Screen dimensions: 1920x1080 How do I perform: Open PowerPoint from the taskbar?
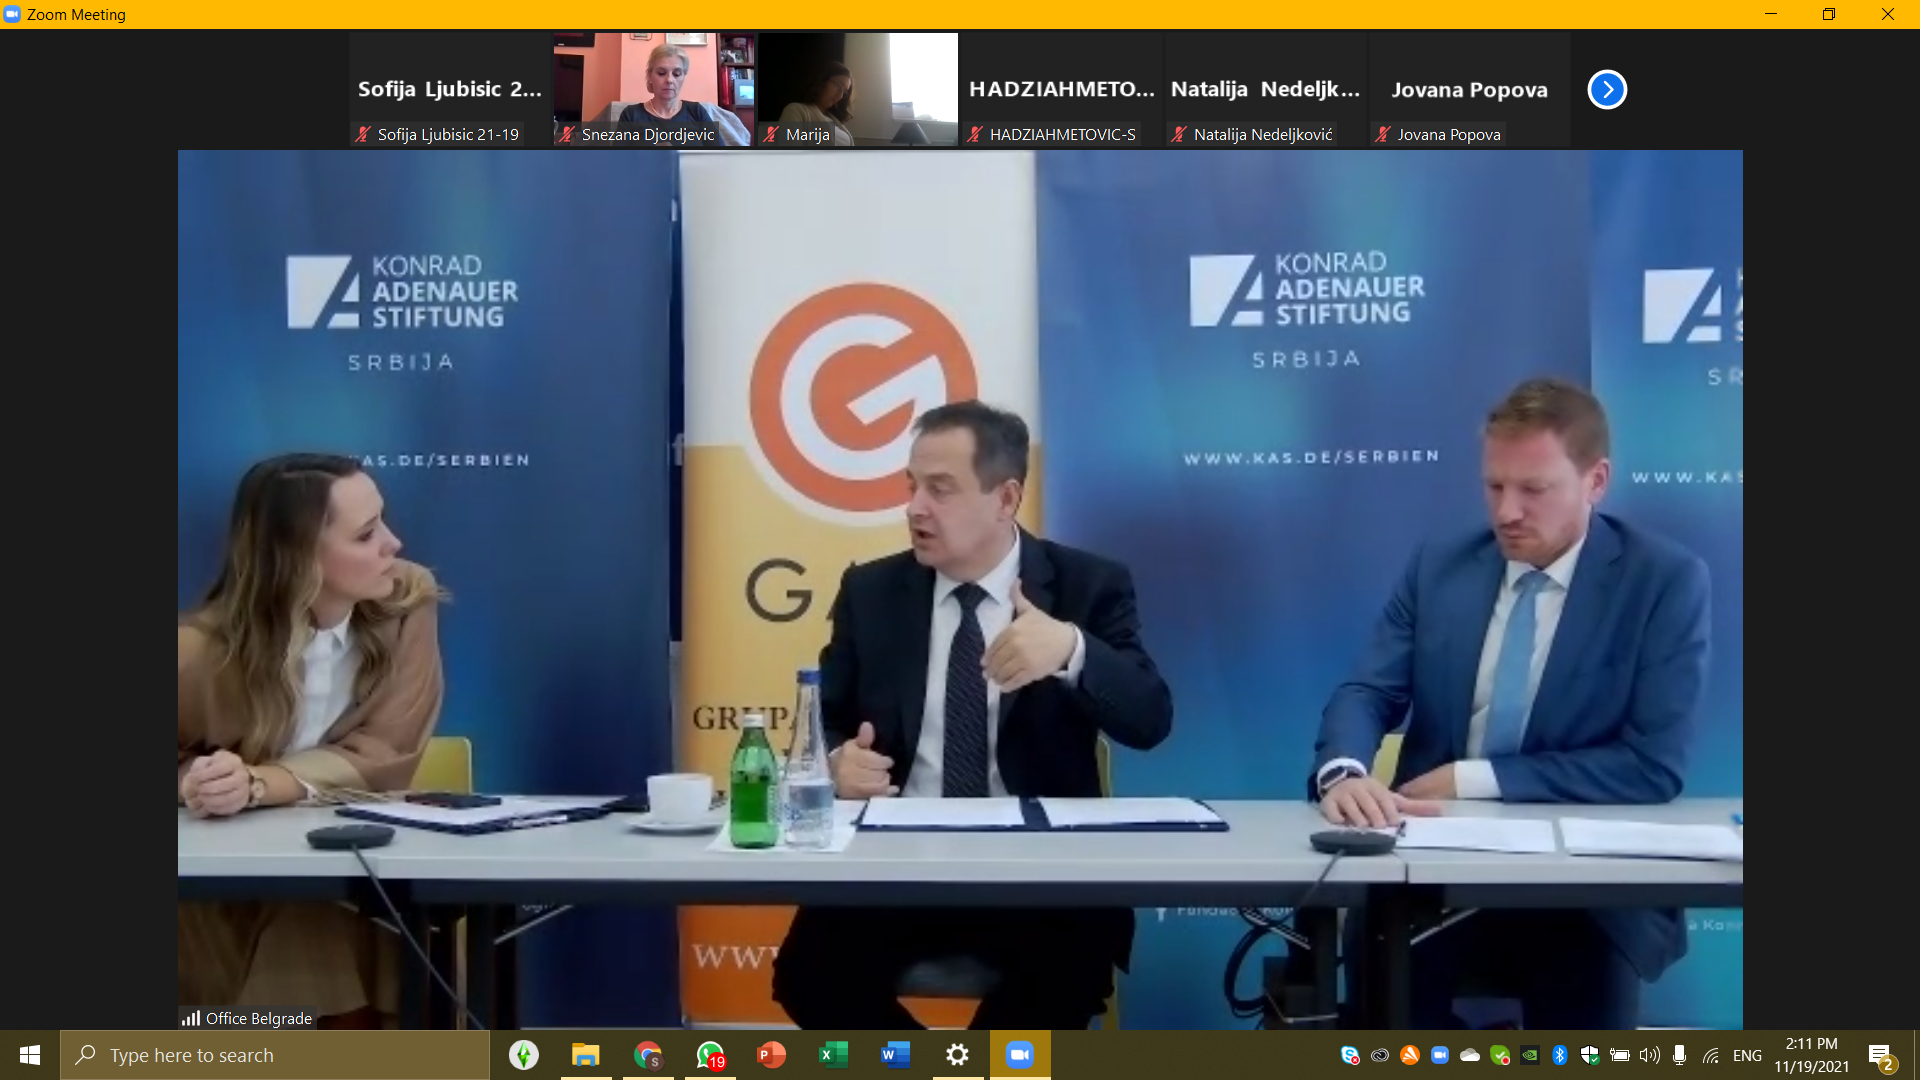[771, 1055]
